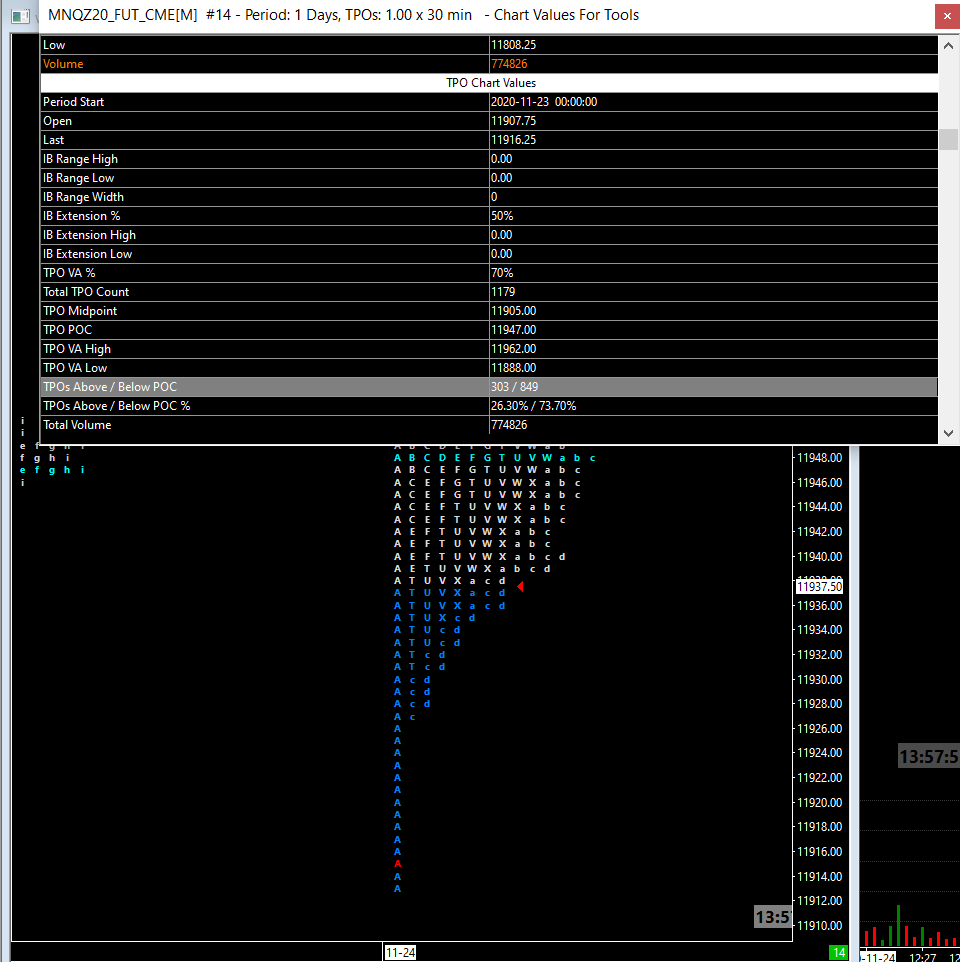Viewport: 960px width, 962px height.
Task: Click TPO VA High value 11962.00
Action: pyautogui.click(x=513, y=349)
